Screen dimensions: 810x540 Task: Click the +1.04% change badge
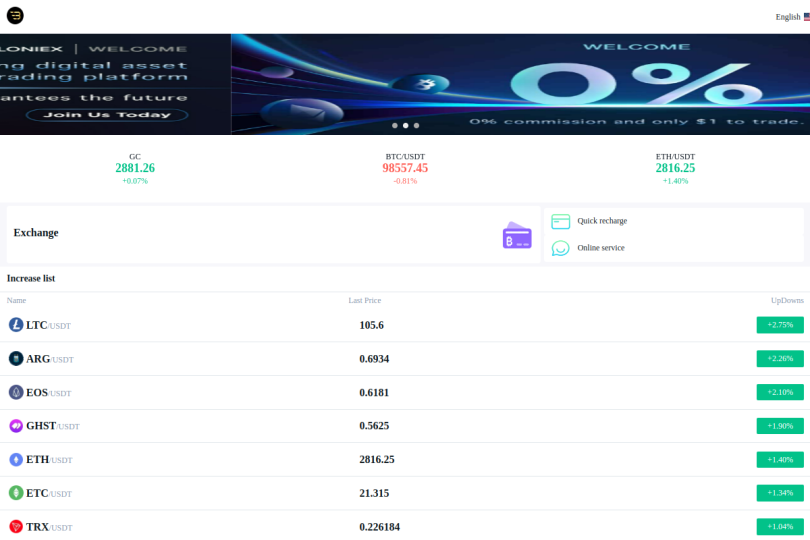coord(780,527)
